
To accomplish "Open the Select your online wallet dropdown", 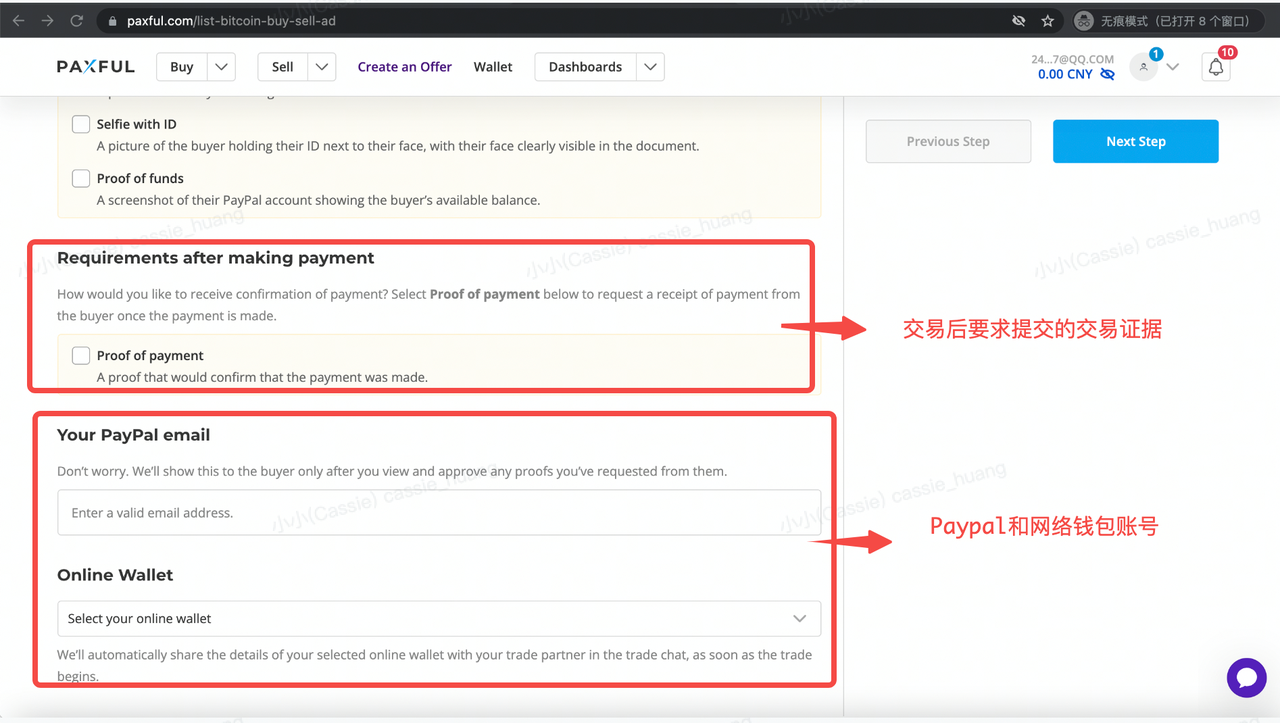I will click(x=439, y=618).
